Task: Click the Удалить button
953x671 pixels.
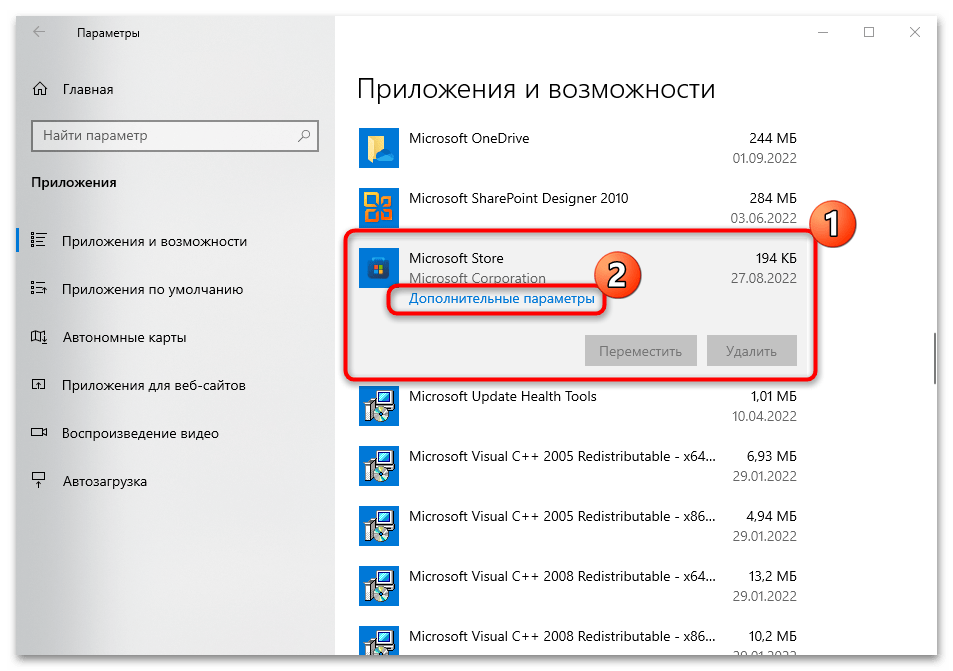Action: [x=751, y=351]
